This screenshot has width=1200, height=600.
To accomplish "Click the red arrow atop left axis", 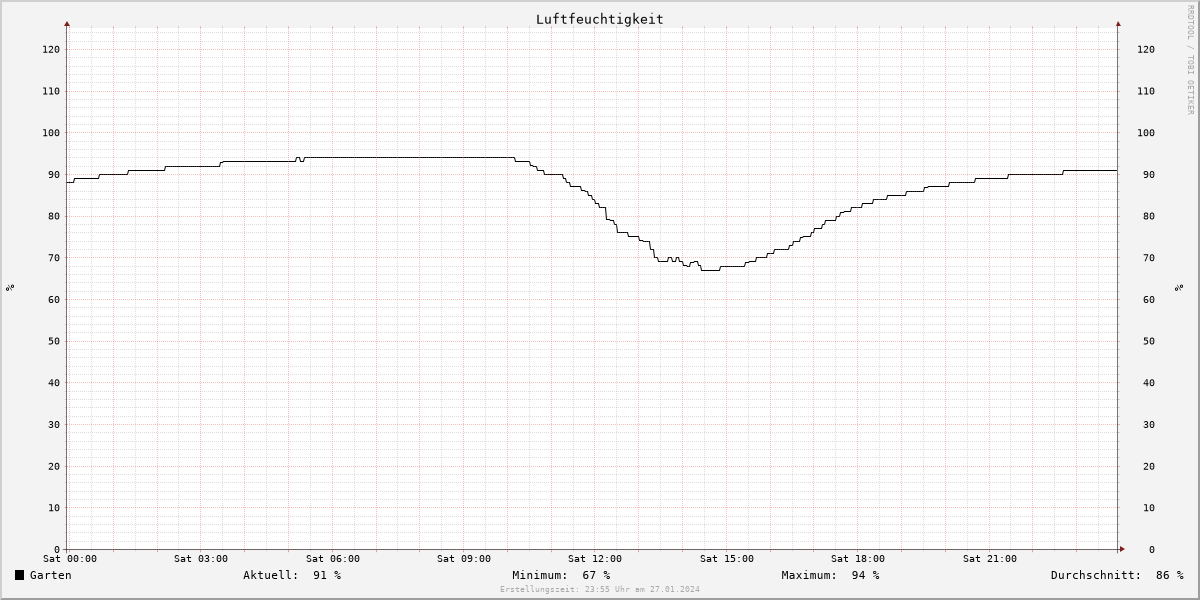I will [x=67, y=22].
